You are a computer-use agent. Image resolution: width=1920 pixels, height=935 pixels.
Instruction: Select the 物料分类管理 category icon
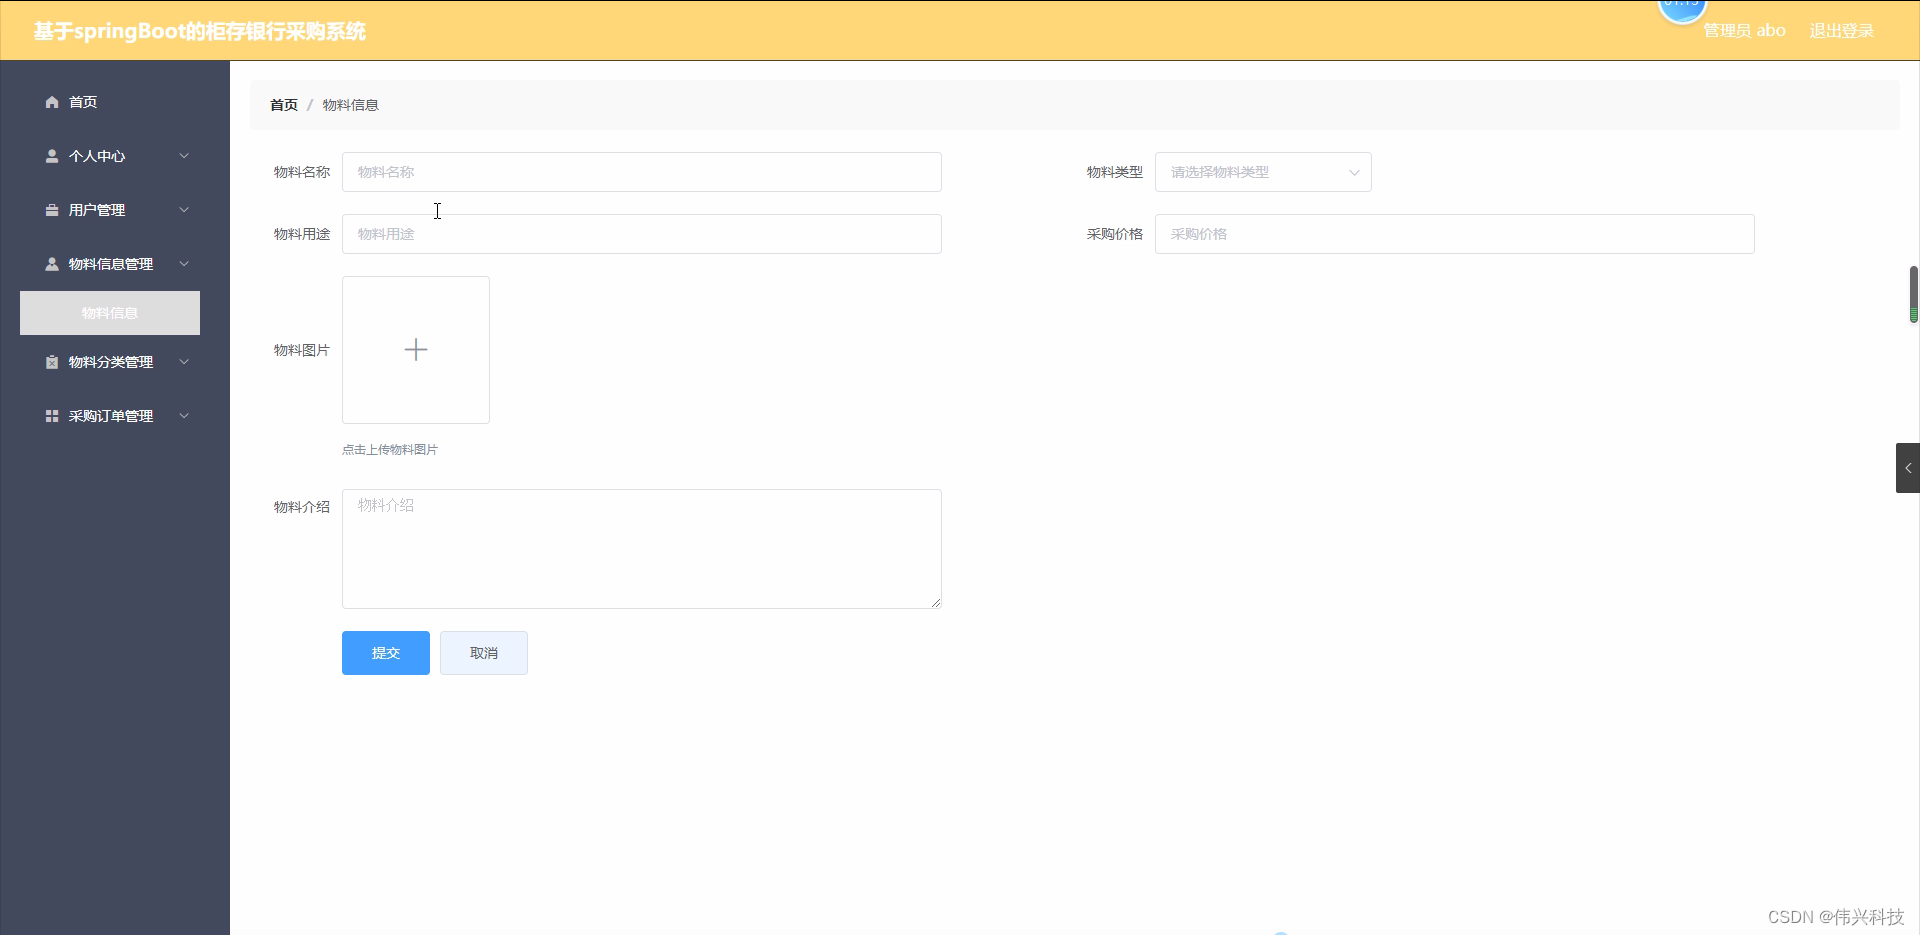coord(50,362)
